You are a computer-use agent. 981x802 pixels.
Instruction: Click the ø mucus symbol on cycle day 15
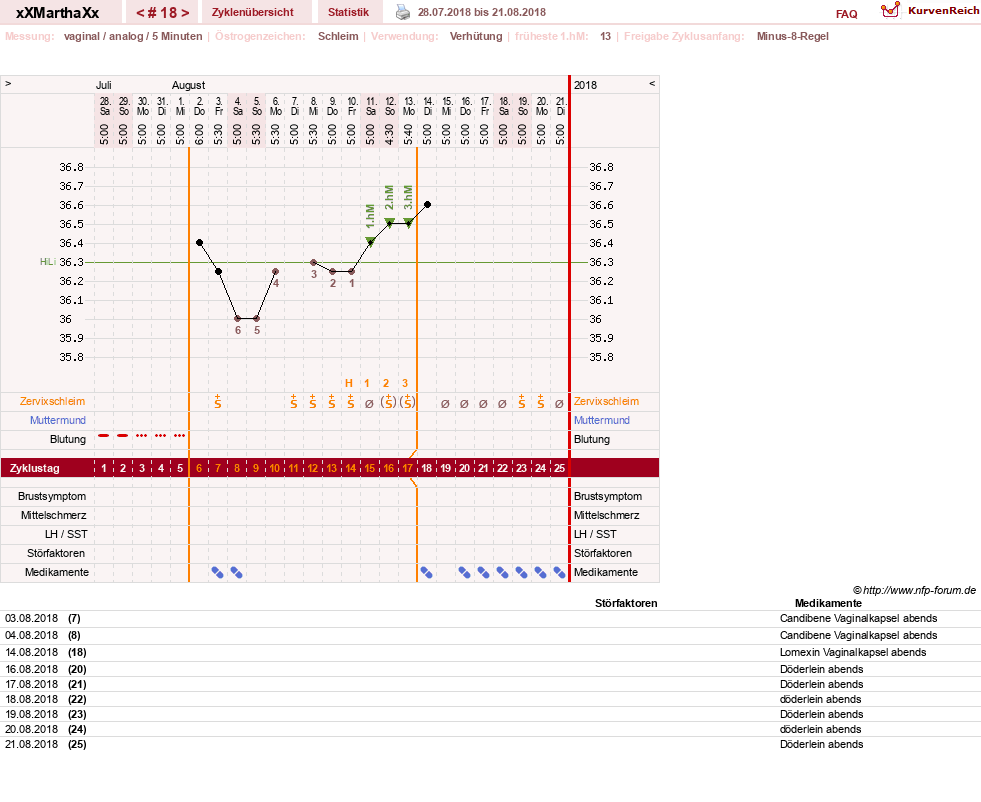(369, 404)
